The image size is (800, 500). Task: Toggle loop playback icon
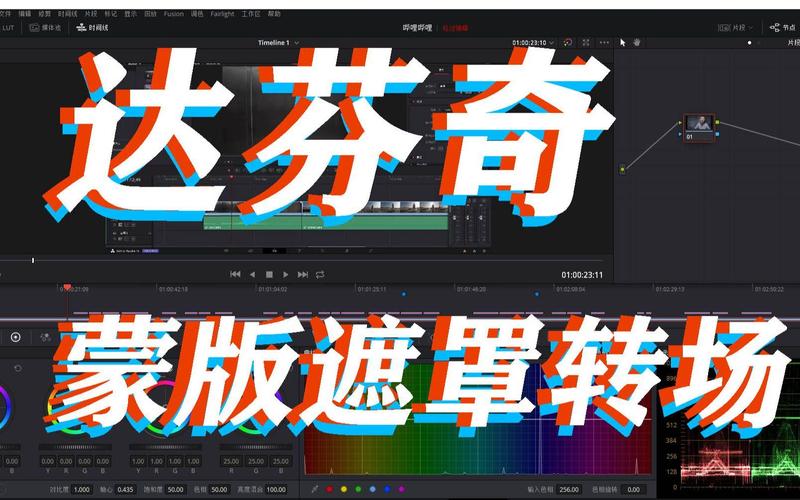click(320, 274)
